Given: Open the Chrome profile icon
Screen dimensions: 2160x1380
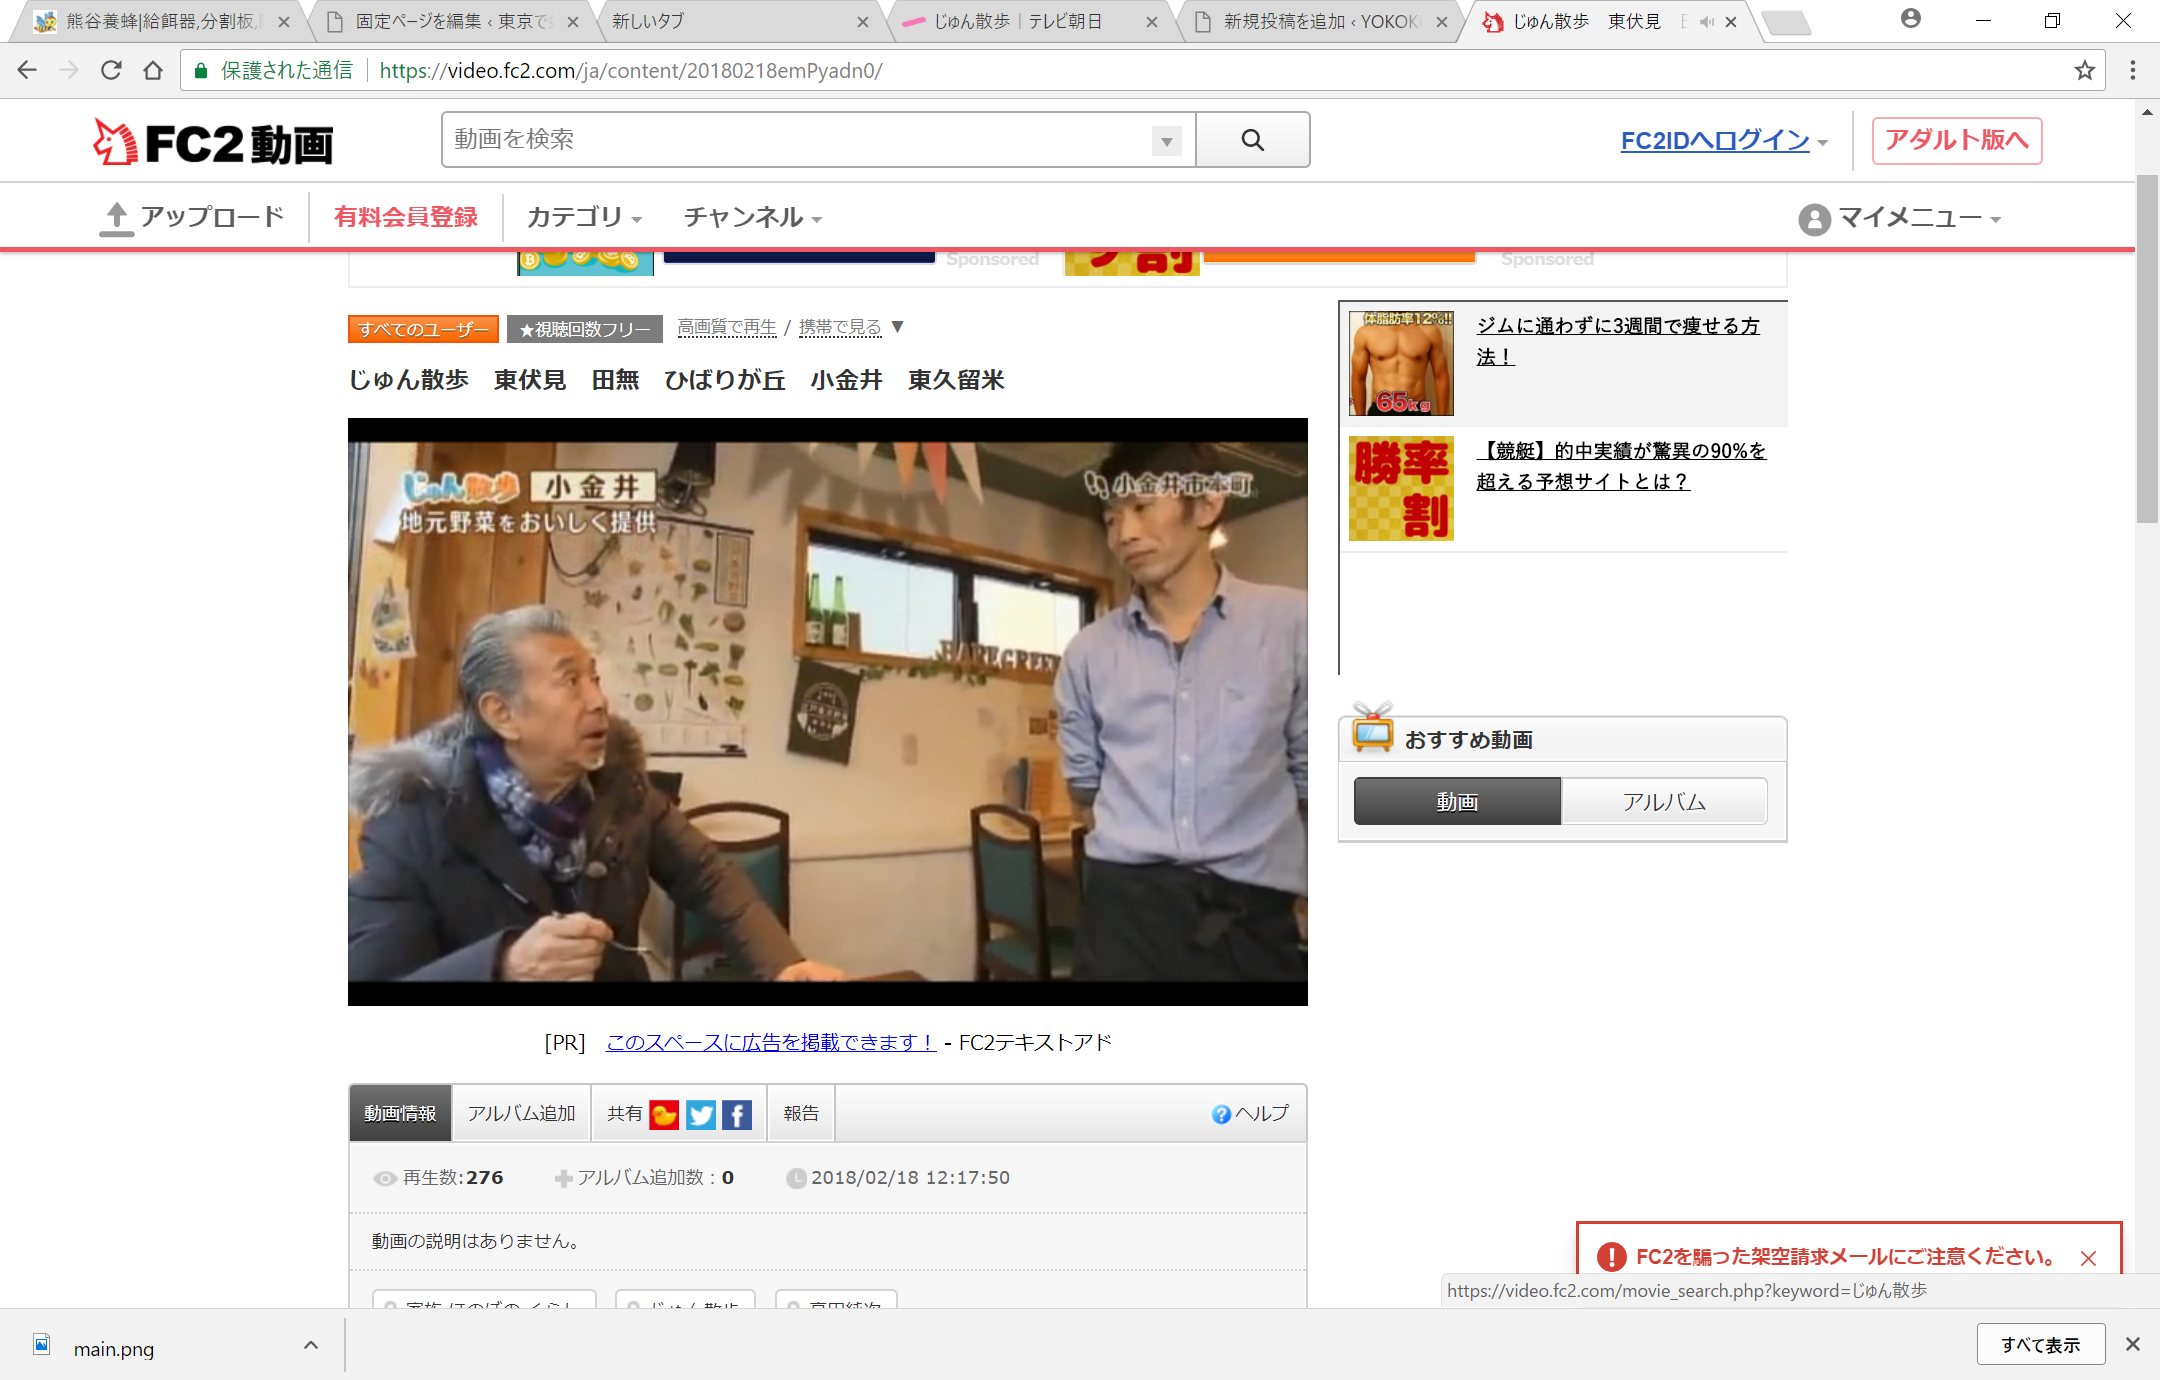Looking at the screenshot, I should (x=1910, y=19).
